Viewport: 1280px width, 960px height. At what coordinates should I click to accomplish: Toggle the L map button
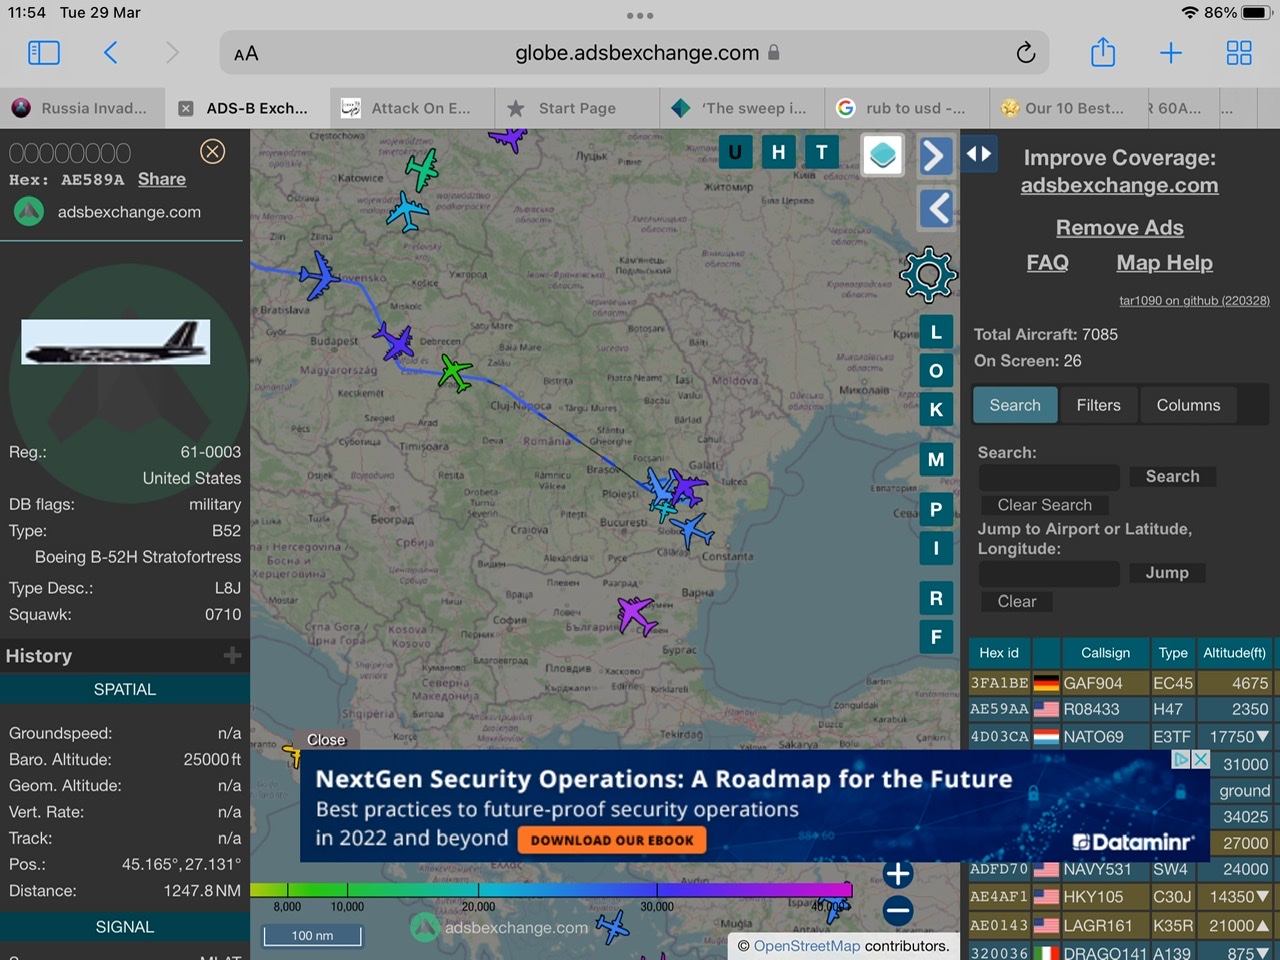pos(936,332)
